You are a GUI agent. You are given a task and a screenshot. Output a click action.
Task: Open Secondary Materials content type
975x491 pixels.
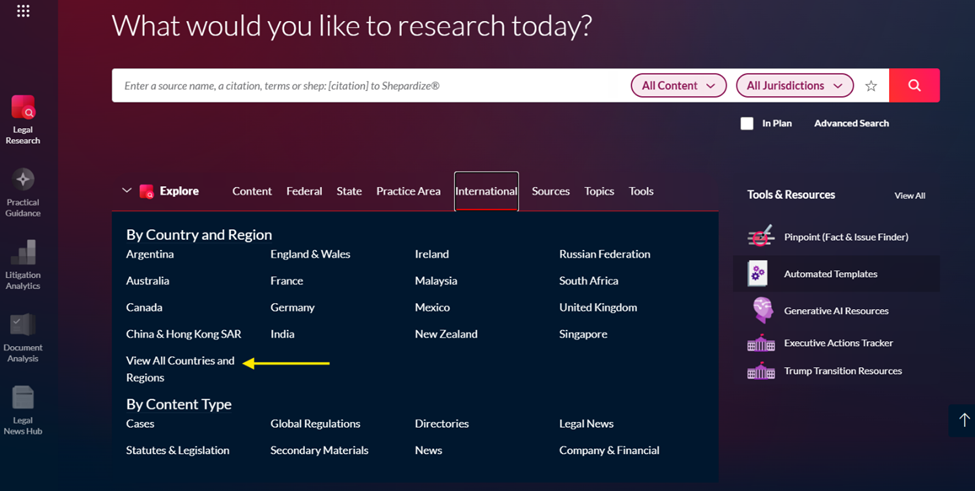click(319, 451)
